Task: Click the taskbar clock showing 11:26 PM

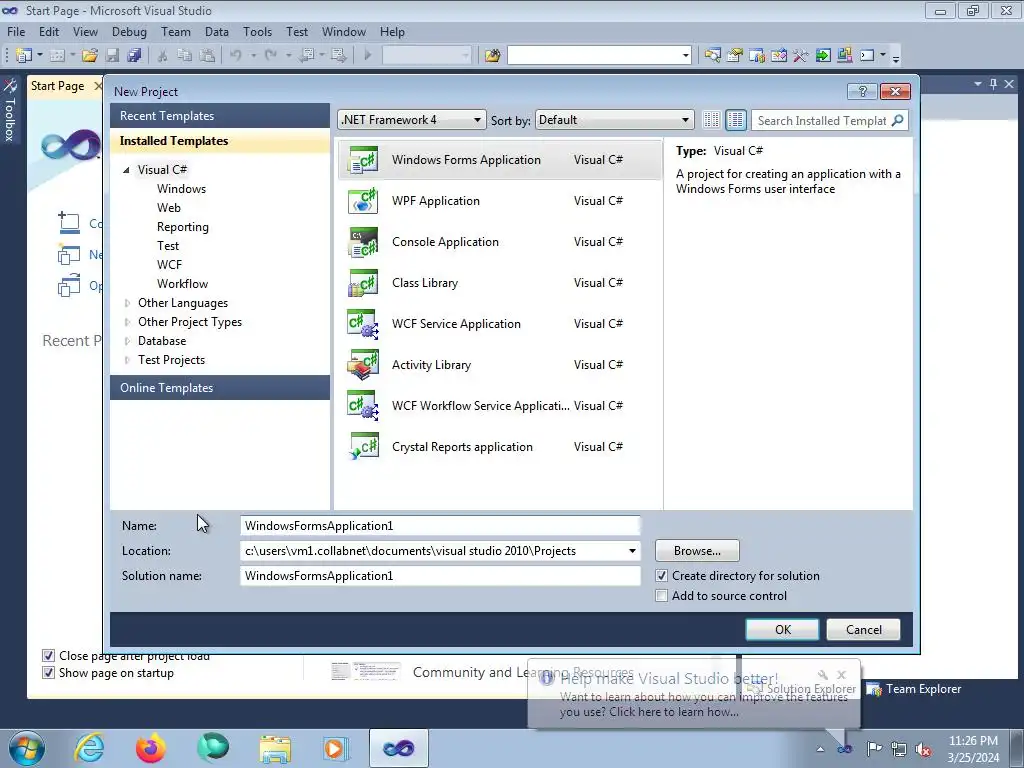Action: [x=973, y=741]
